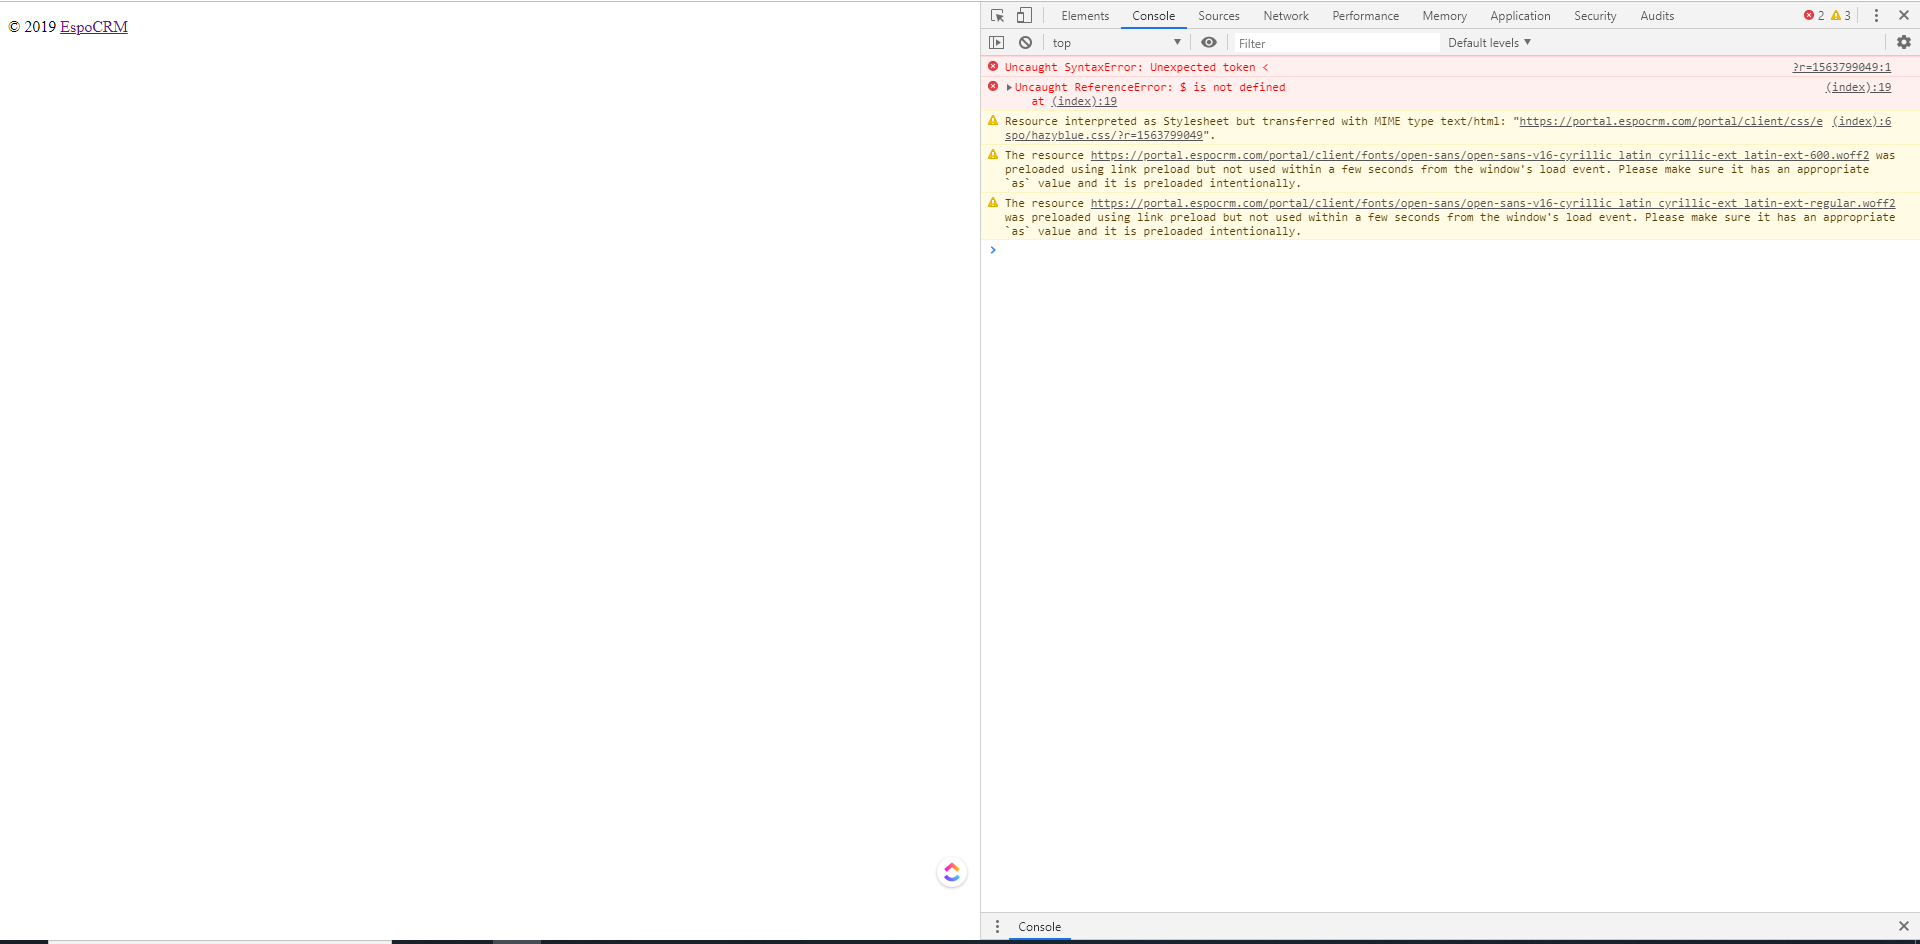The image size is (1920, 944).
Task: Click the console Filter input field
Action: [1335, 43]
